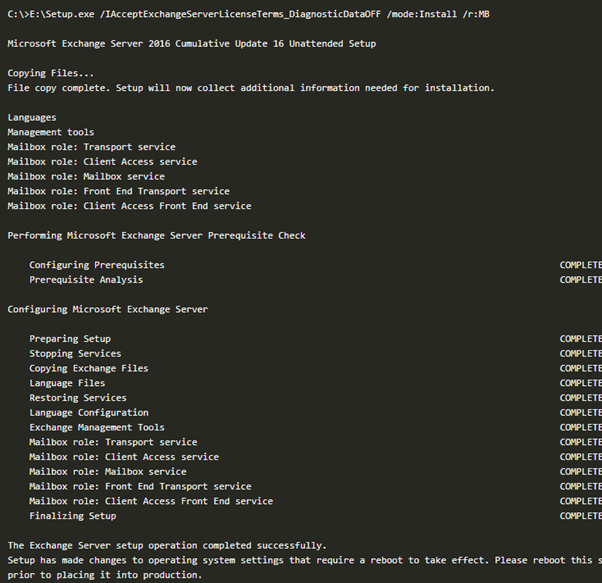602x583 pixels.
Task: Click the 'Copying Files...' line
Action: 51,73
